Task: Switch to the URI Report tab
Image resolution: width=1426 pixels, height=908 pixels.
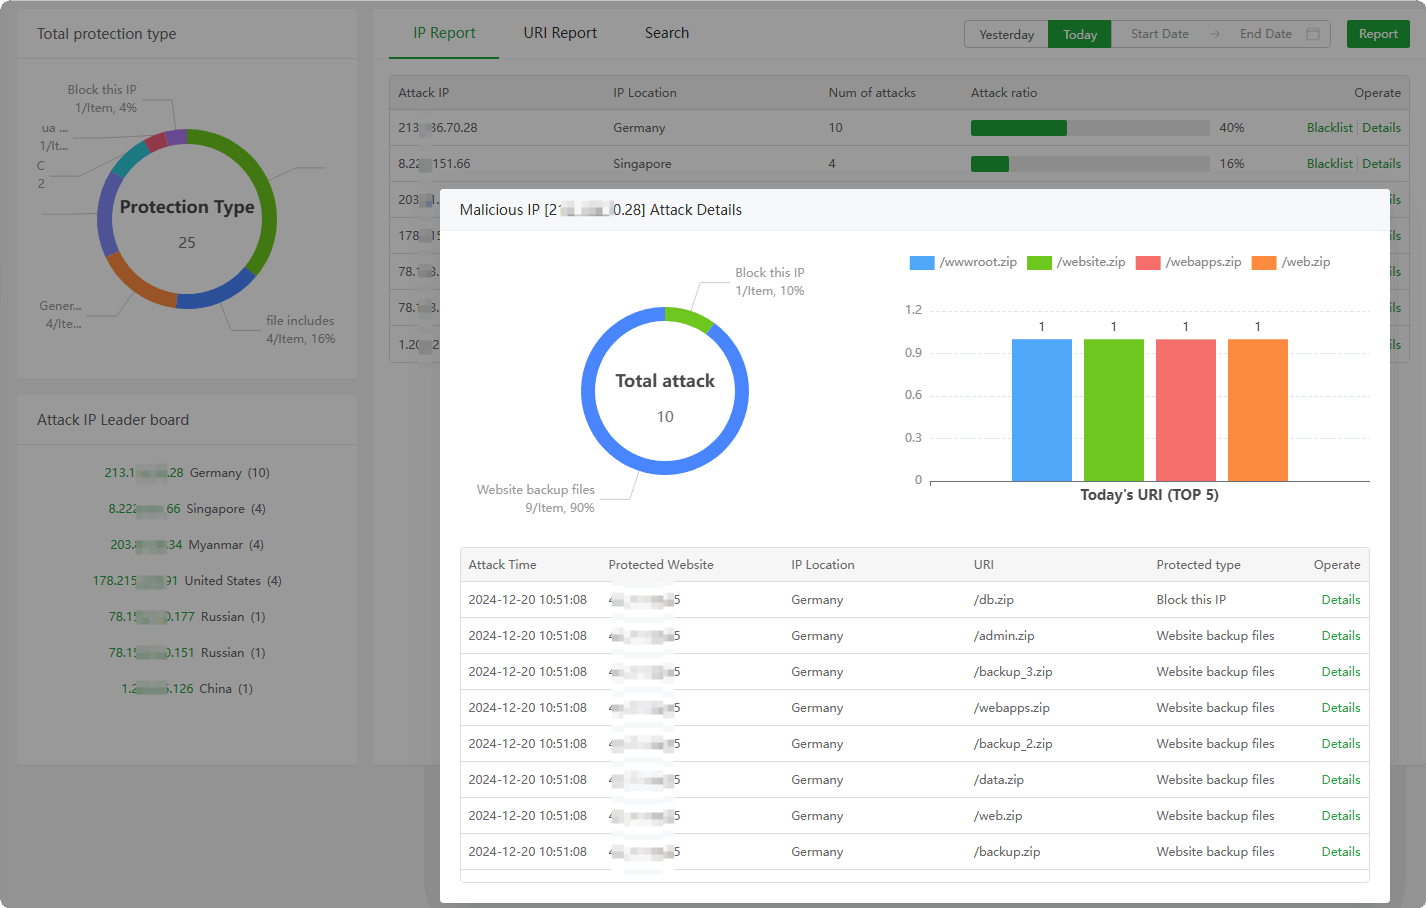Action: pos(560,33)
